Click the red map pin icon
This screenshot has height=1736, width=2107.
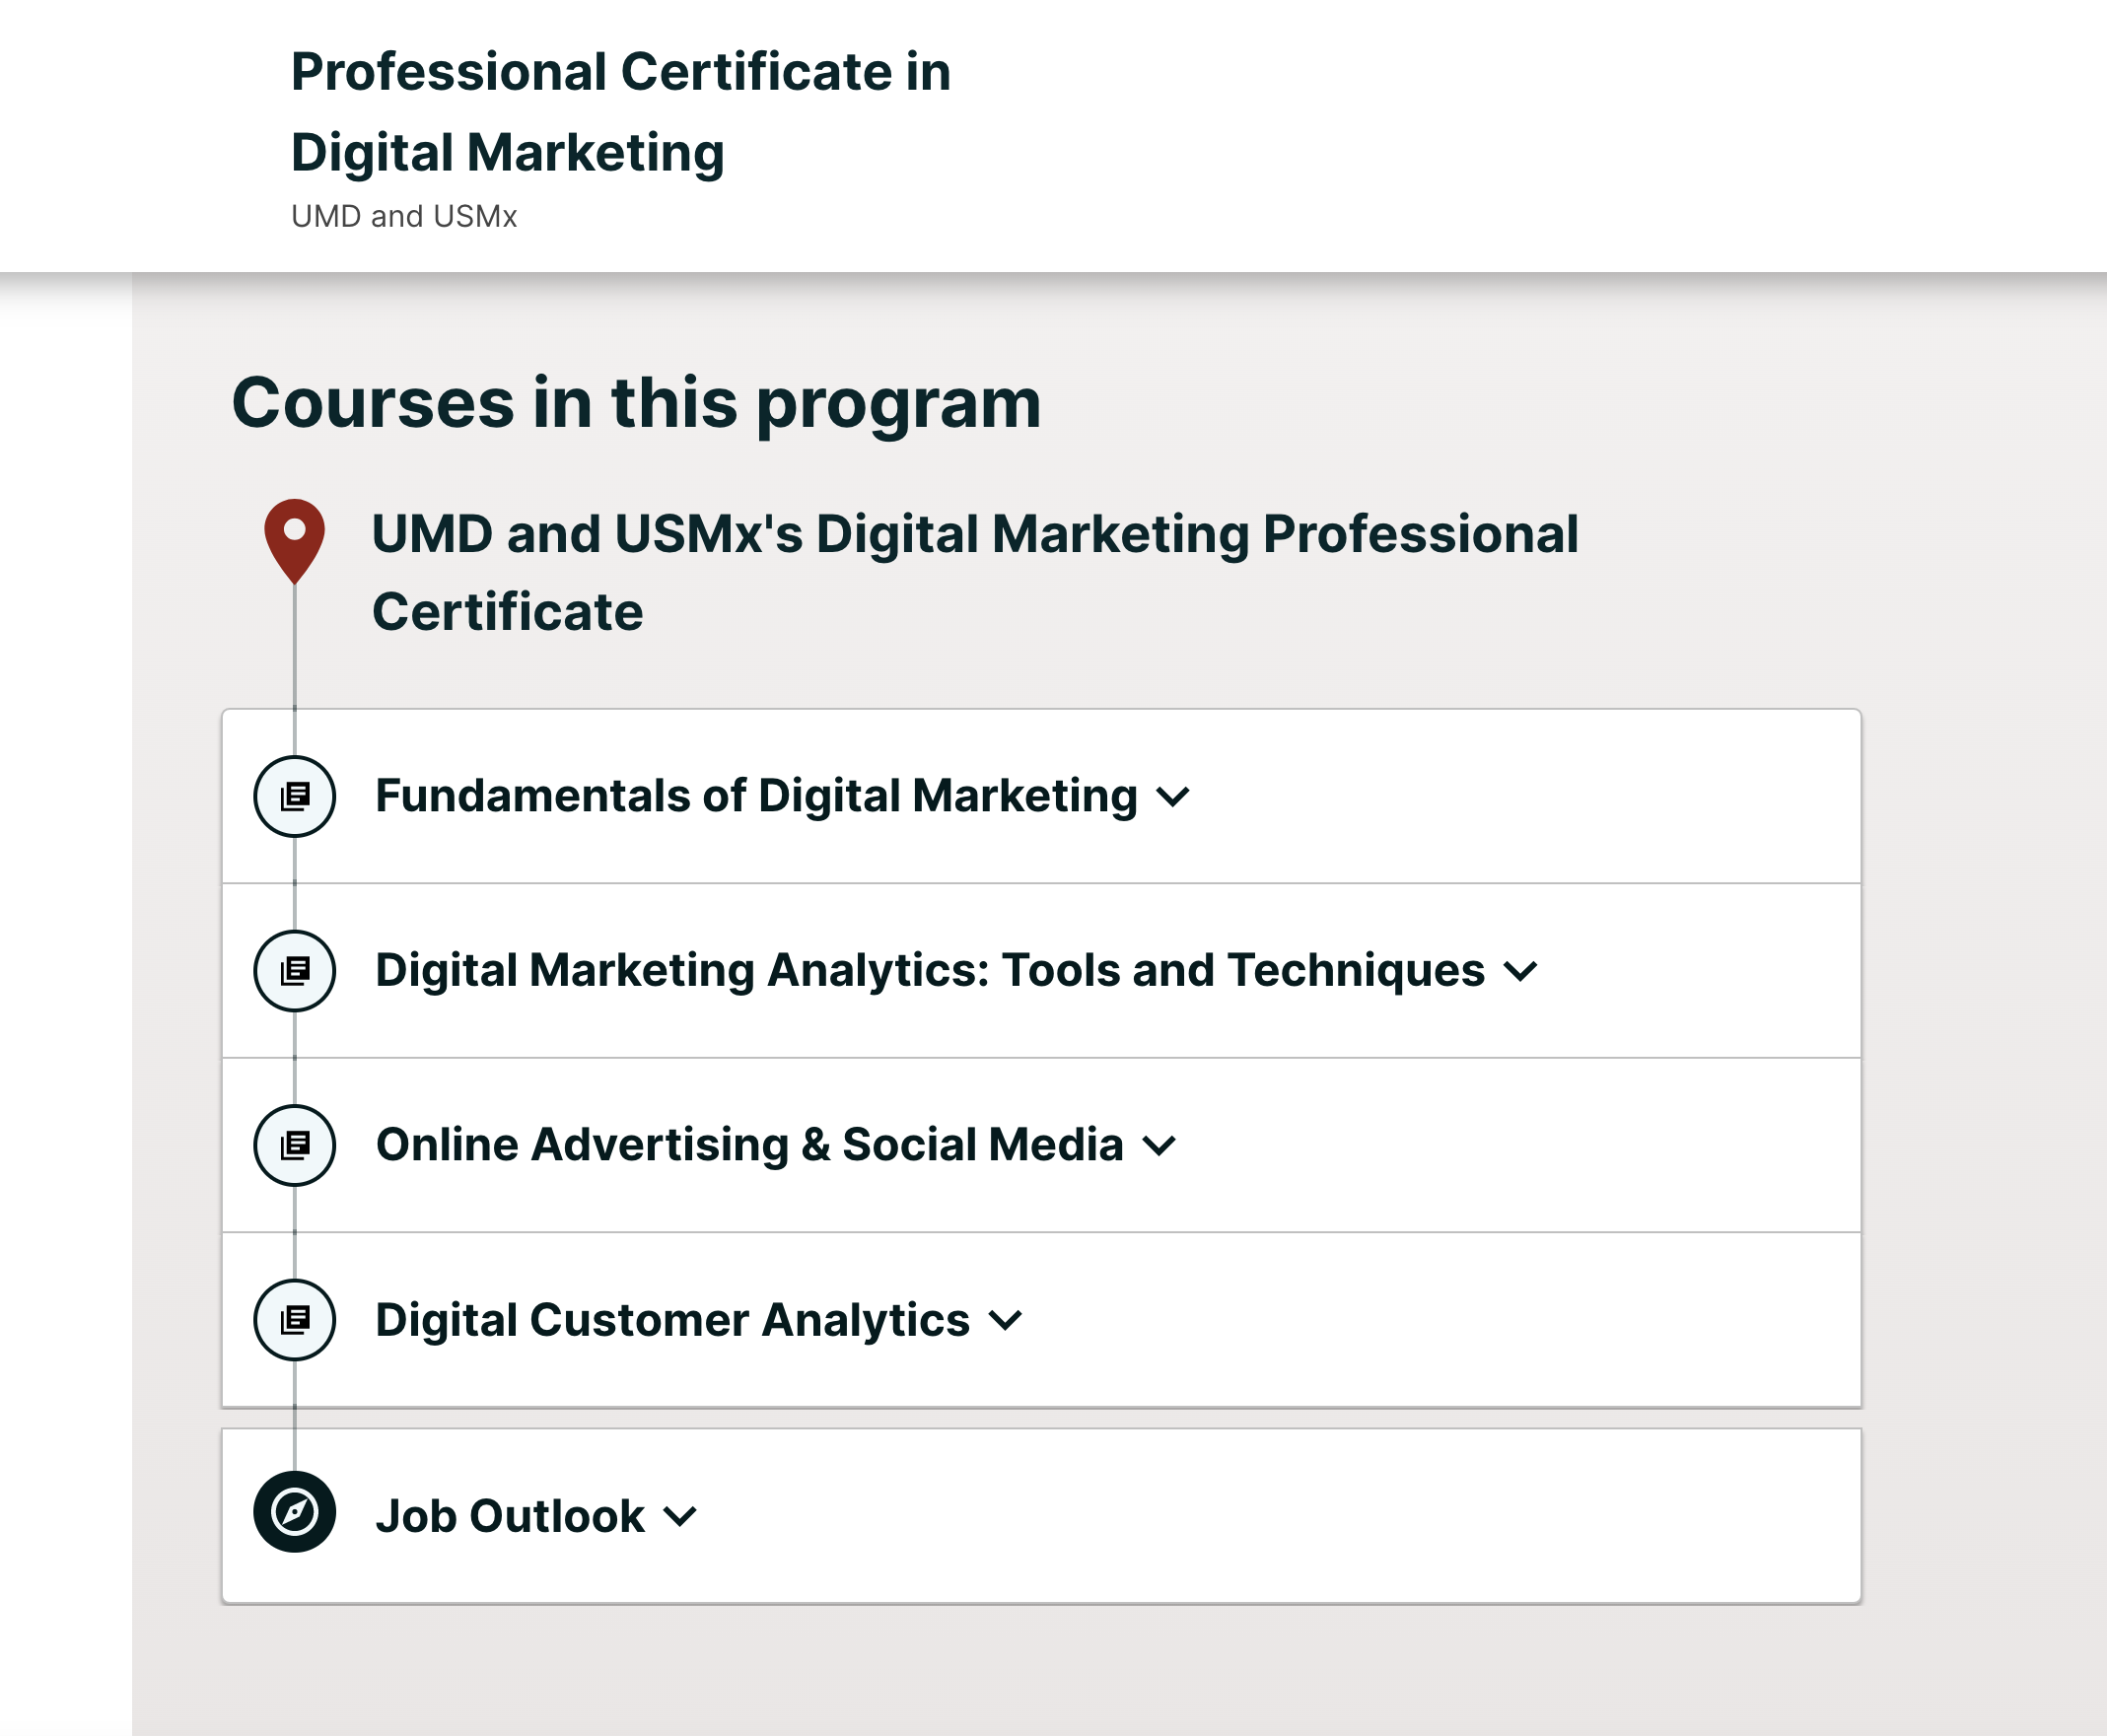294,537
